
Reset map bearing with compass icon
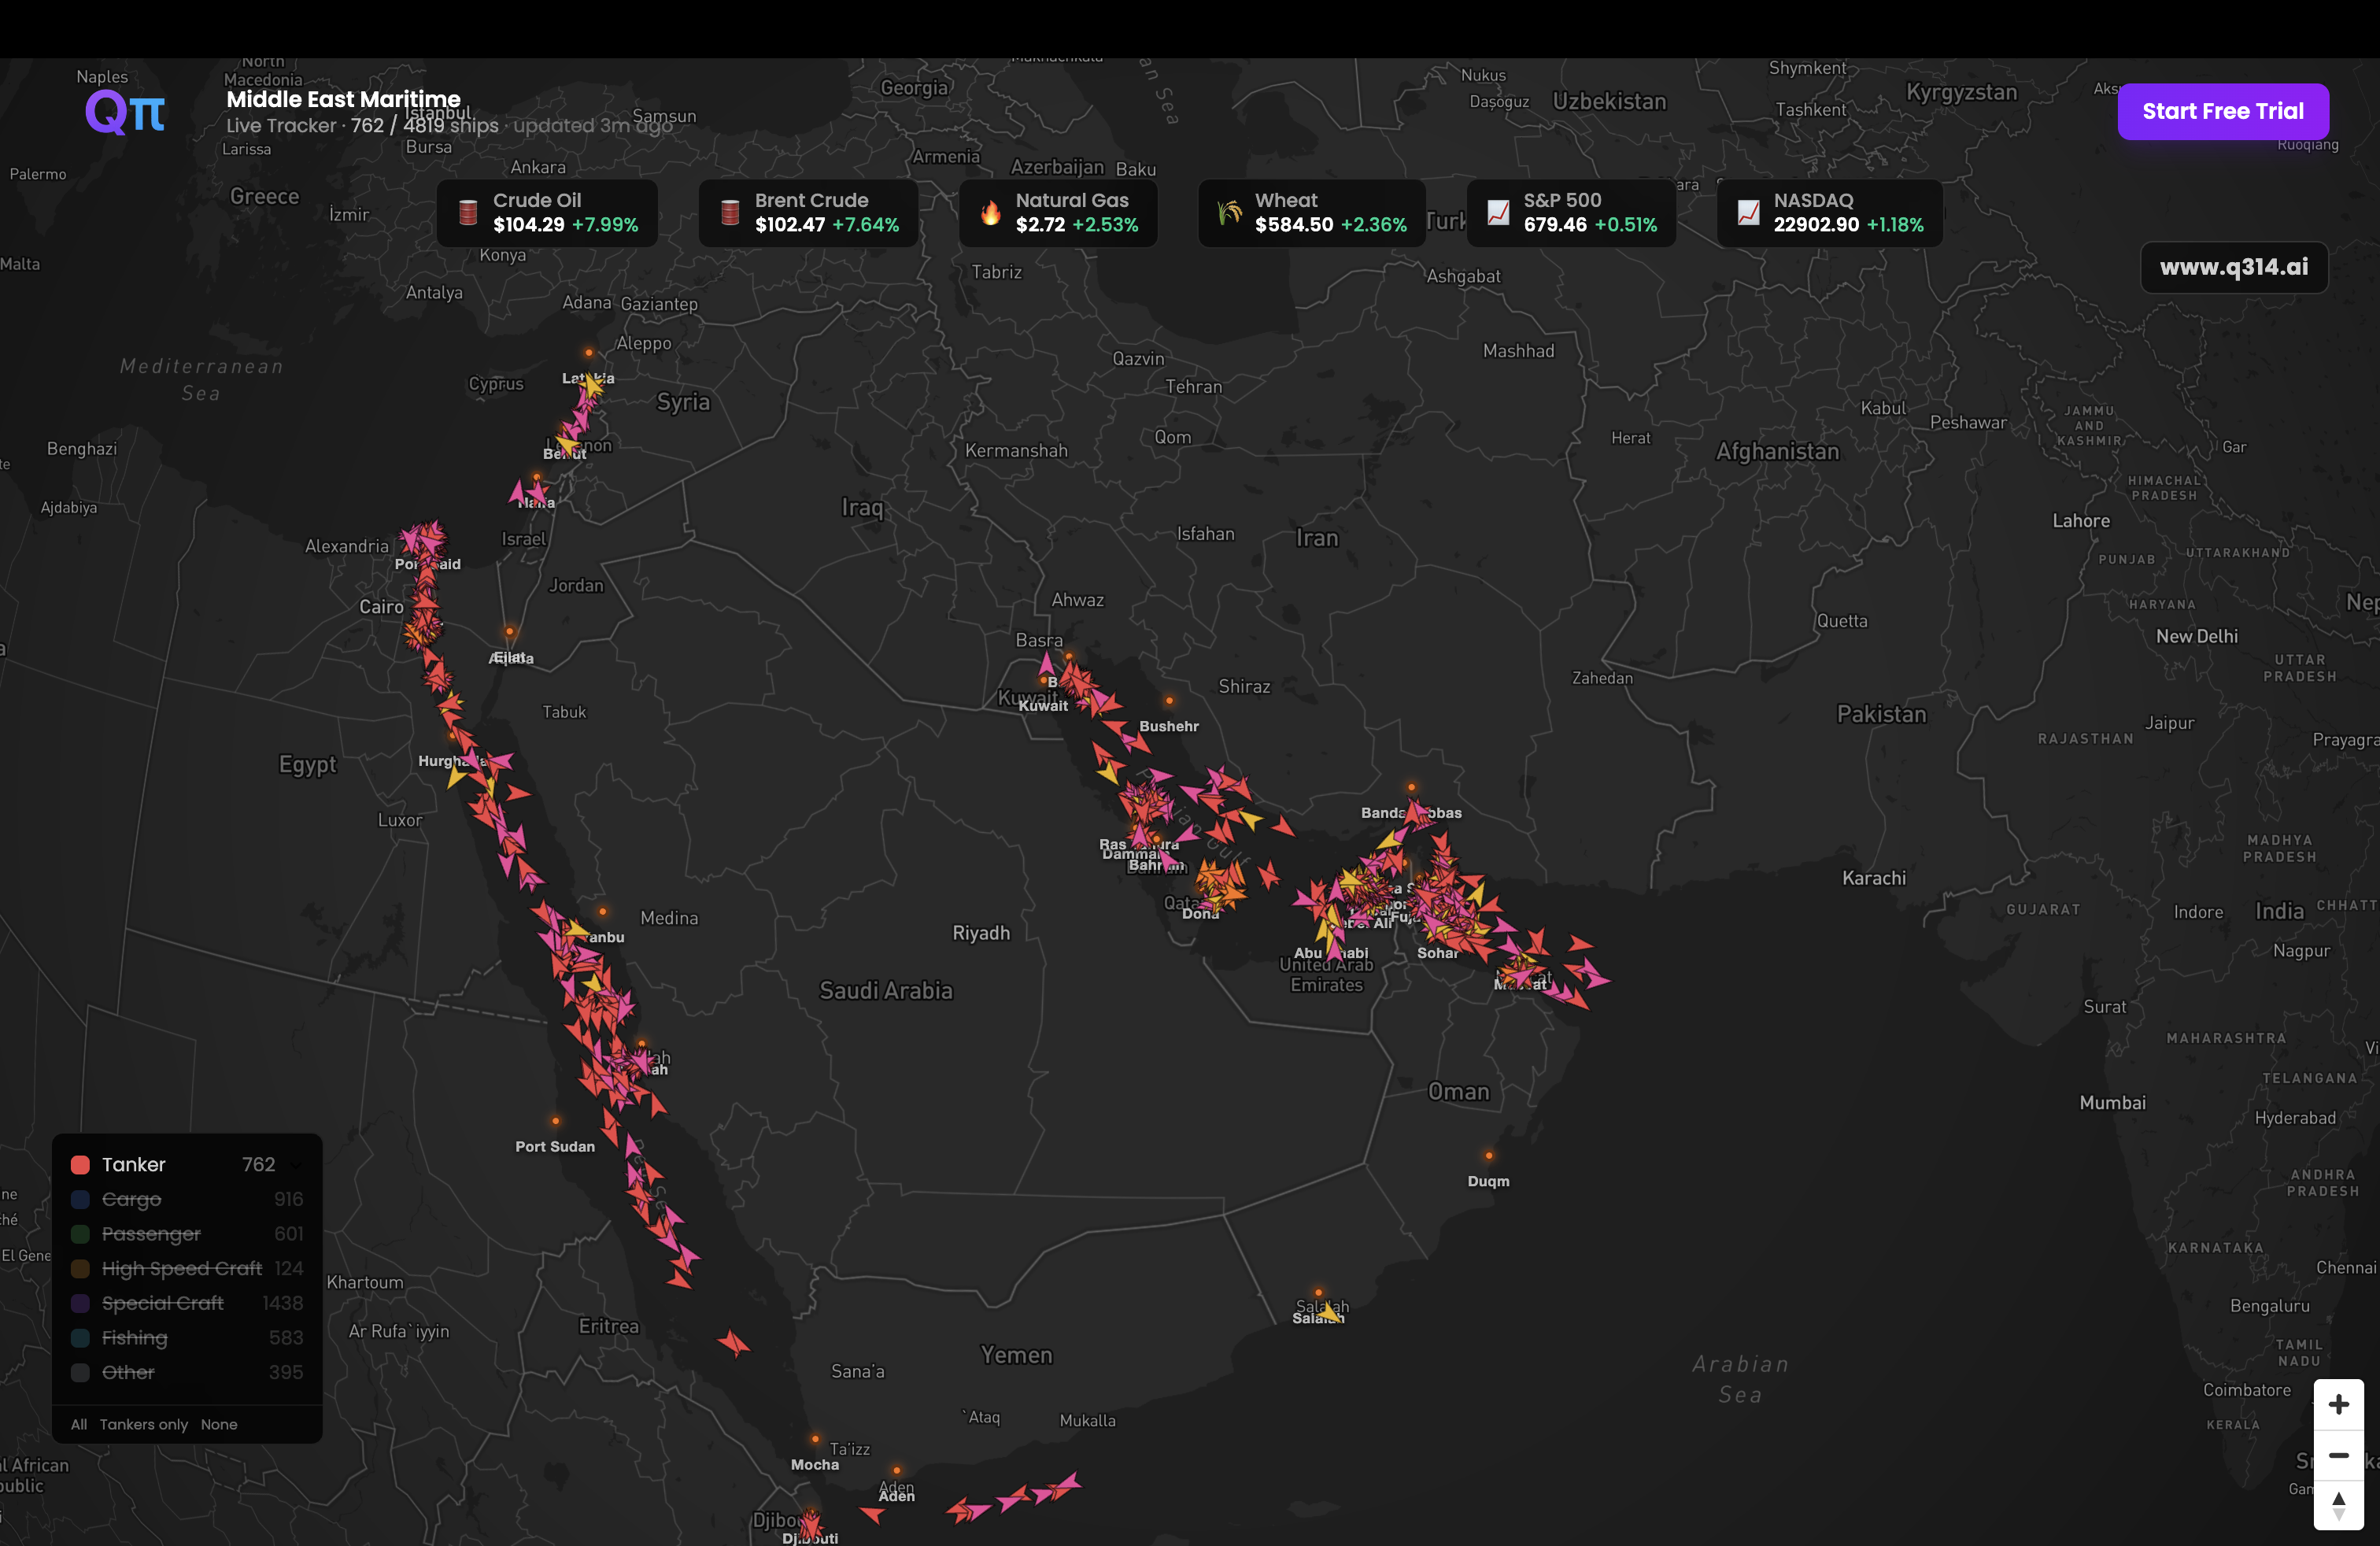pyautogui.click(x=2338, y=1505)
